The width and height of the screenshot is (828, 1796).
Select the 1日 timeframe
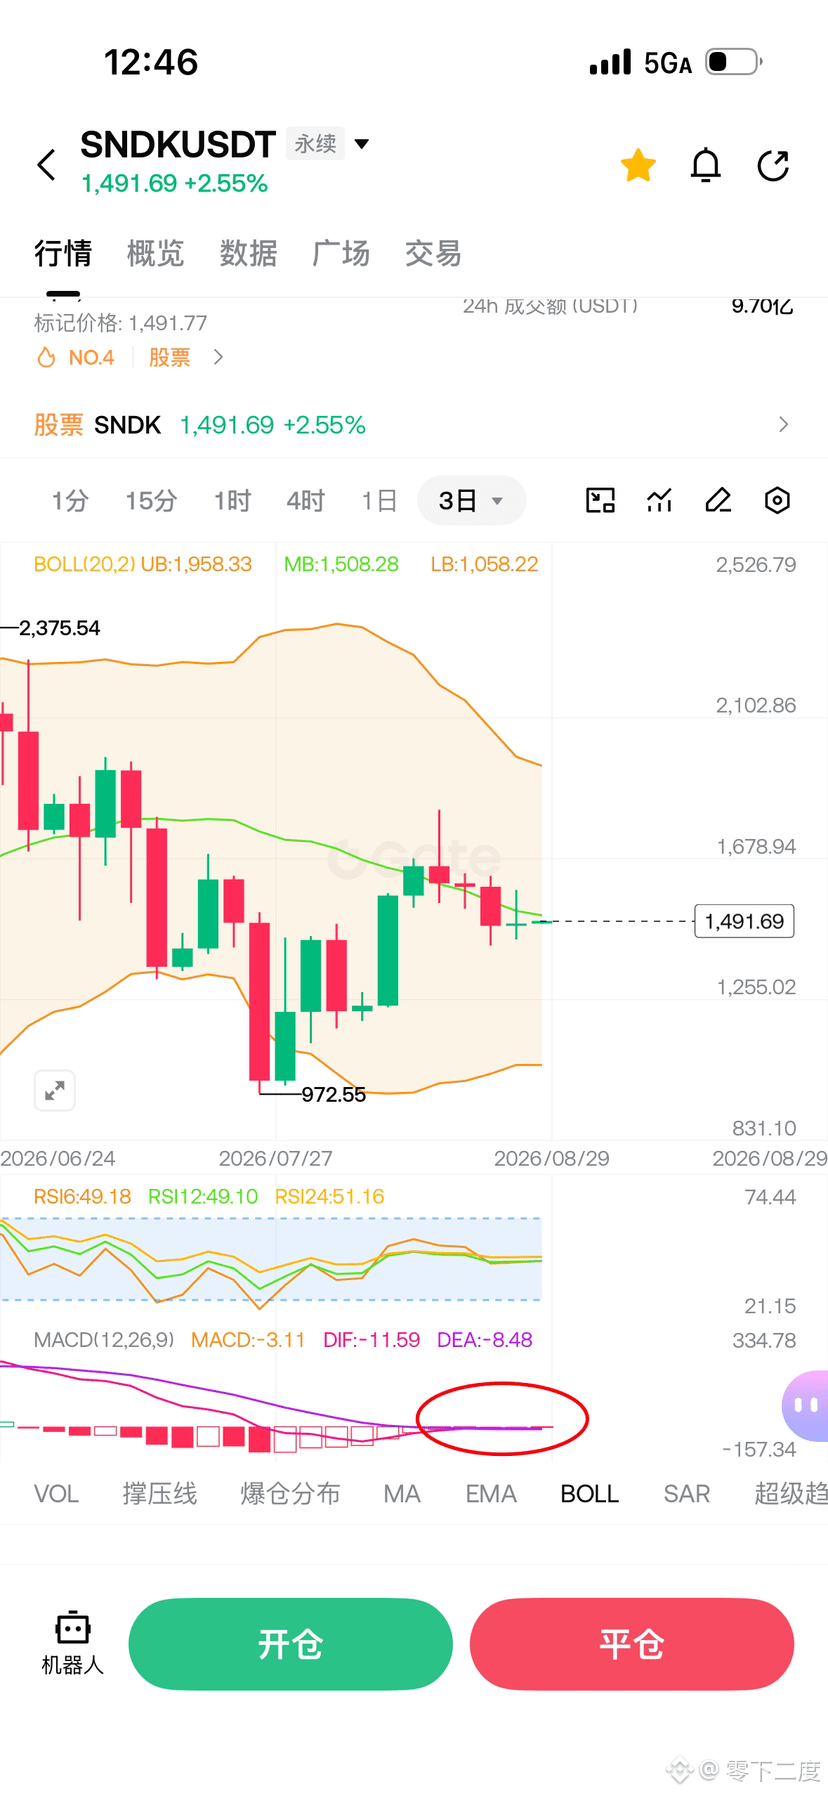pos(380,501)
